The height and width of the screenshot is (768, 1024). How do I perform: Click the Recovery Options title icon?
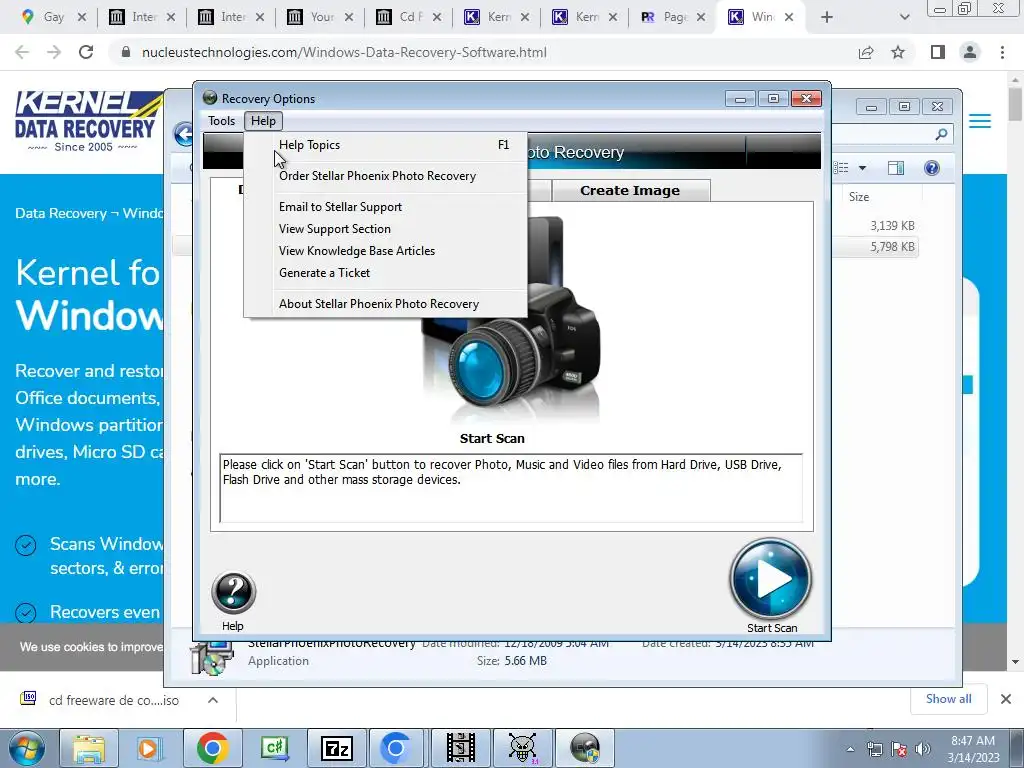tap(210, 98)
